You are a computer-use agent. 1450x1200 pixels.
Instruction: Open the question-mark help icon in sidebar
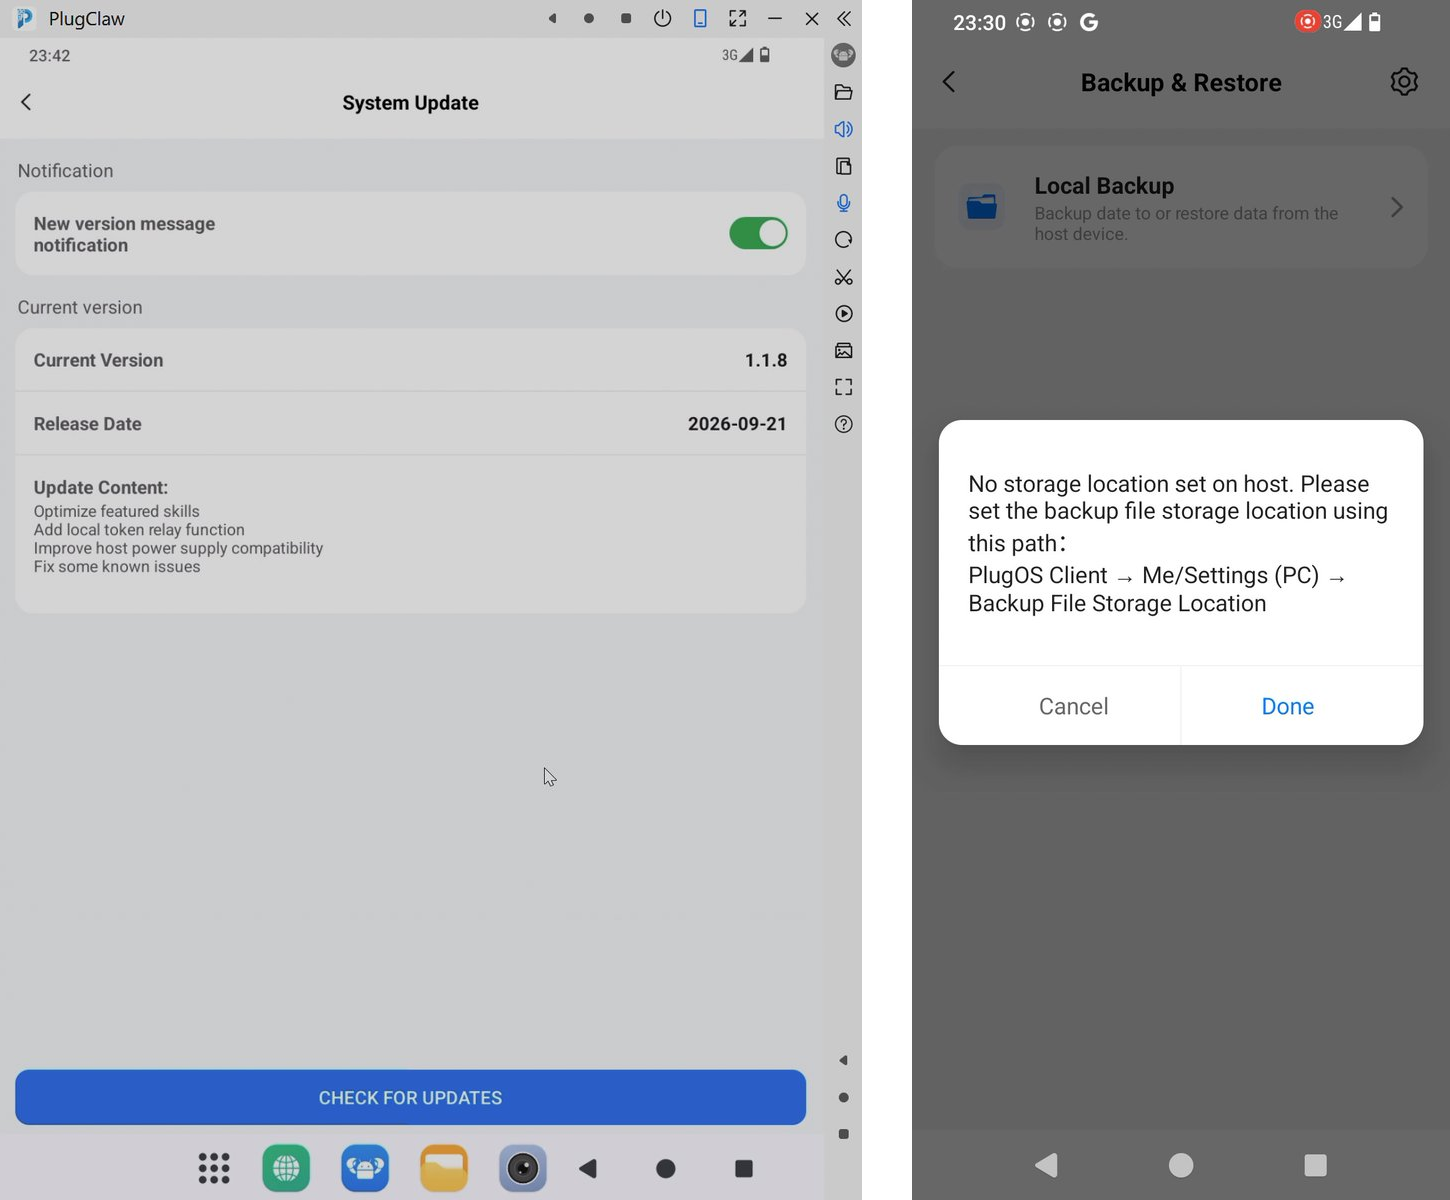pos(843,424)
